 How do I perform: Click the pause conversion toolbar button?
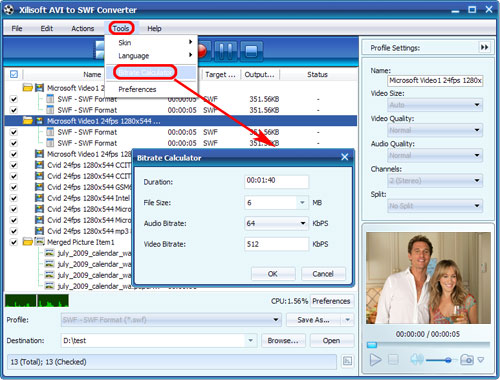click(x=226, y=51)
